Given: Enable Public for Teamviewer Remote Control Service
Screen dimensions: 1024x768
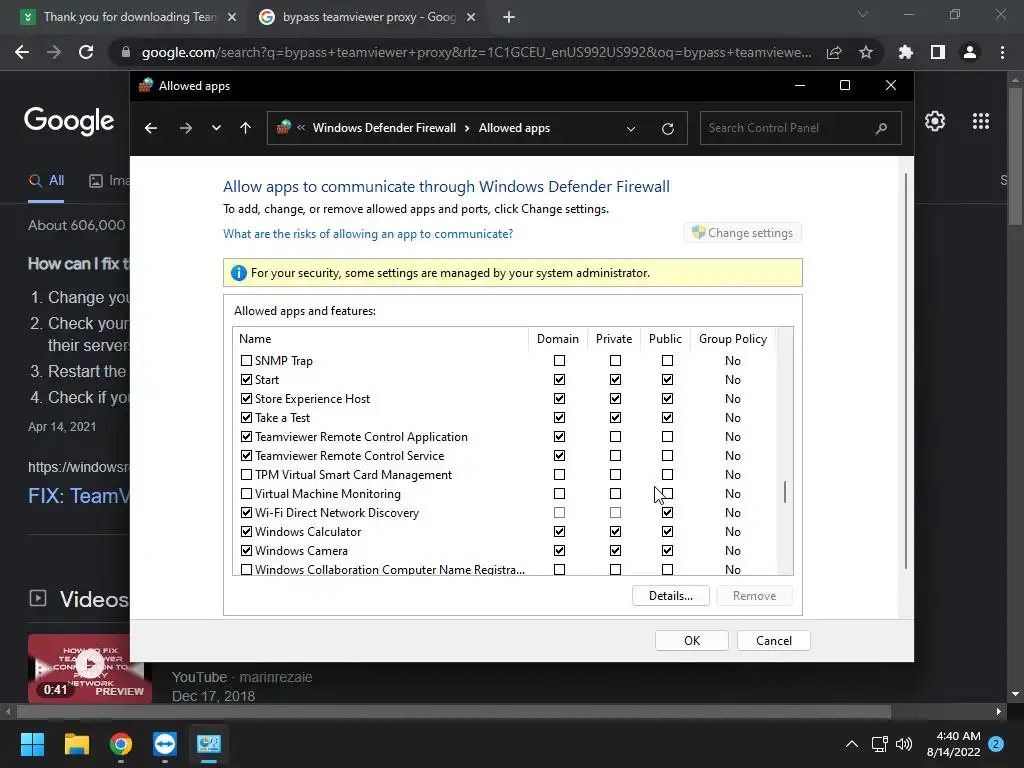Looking at the screenshot, I should [x=667, y=455].
